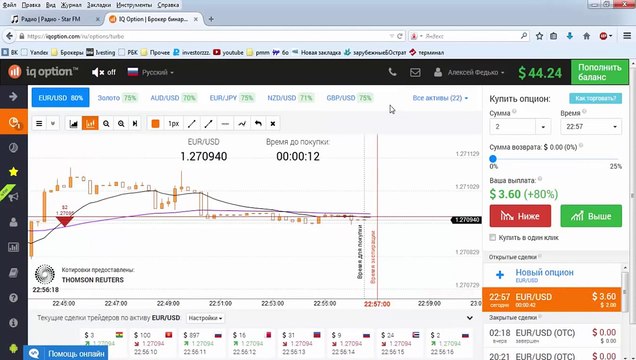Click the browser back button

pos(9,36)
